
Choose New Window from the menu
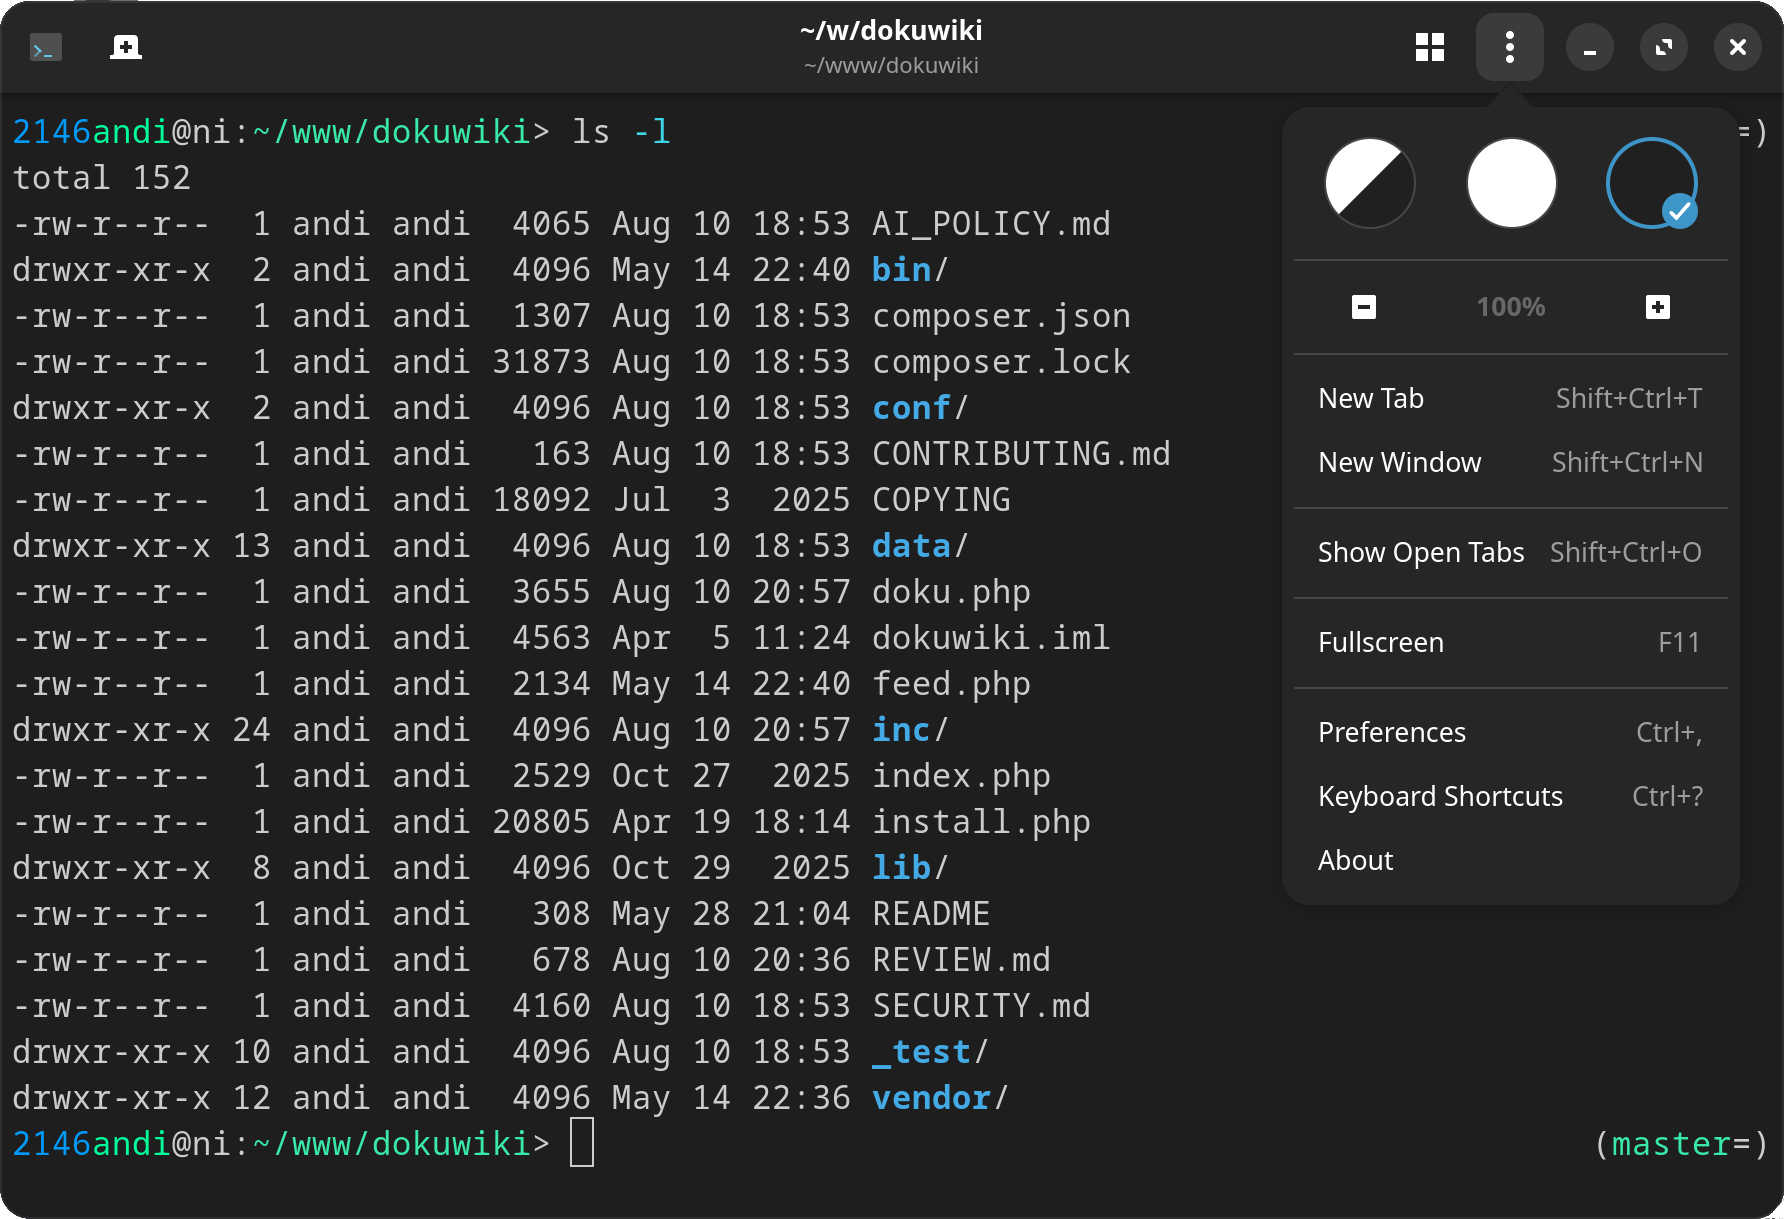(x=1511, y=462)
